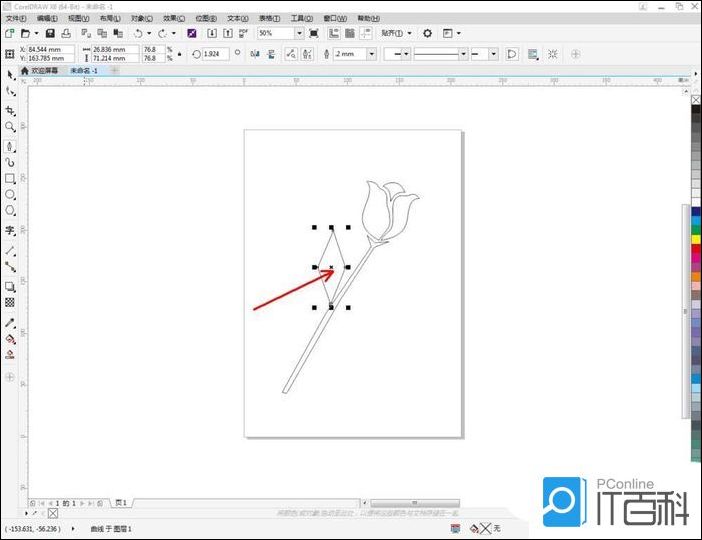Open the Open-file dropdown arrow
This screenshot has width=702, height=540.
36,33
